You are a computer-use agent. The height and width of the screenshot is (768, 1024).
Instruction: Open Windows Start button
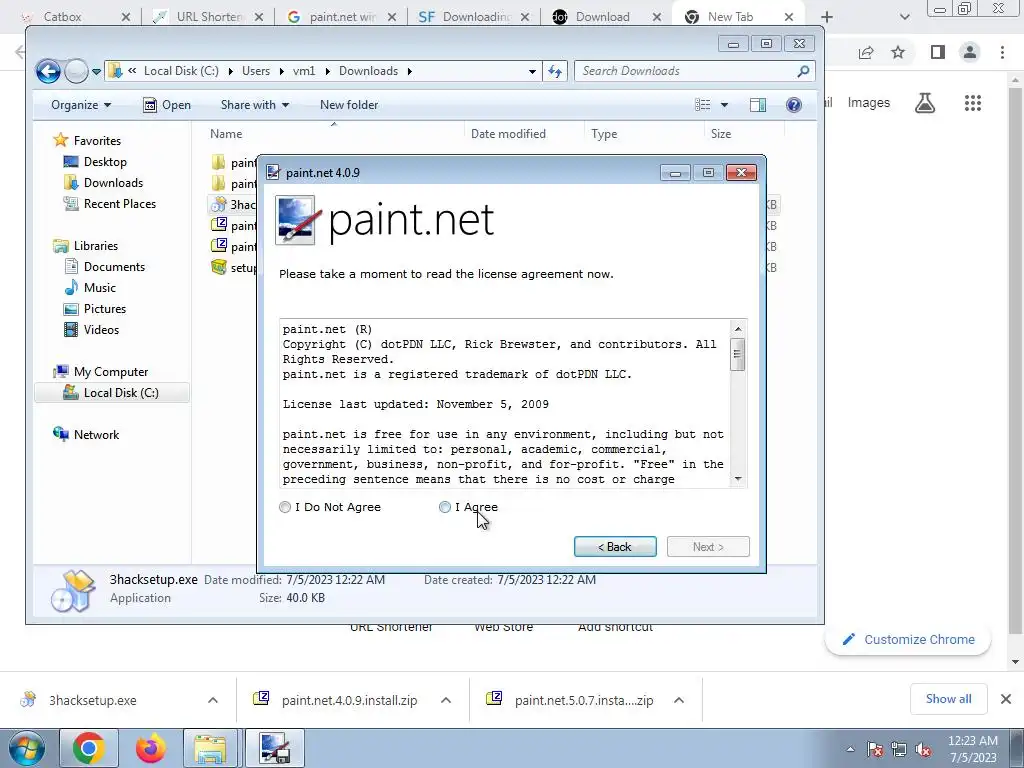coord(26,748)
